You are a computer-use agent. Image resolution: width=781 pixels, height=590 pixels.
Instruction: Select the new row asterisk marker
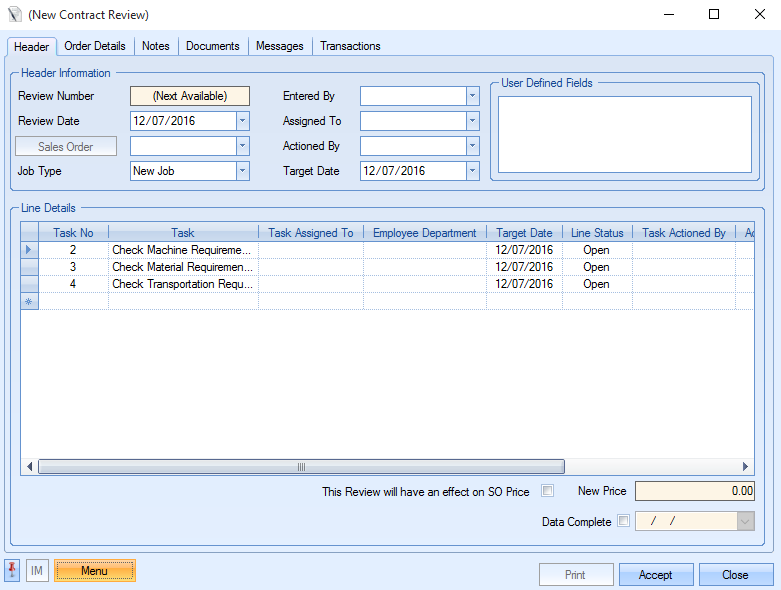tap(29, 301)
